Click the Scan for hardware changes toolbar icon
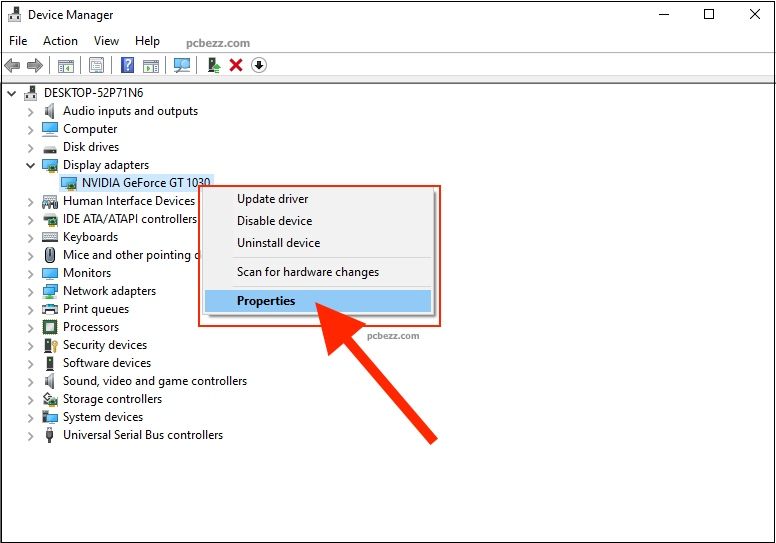776x543 pixels. pos(182,65)
